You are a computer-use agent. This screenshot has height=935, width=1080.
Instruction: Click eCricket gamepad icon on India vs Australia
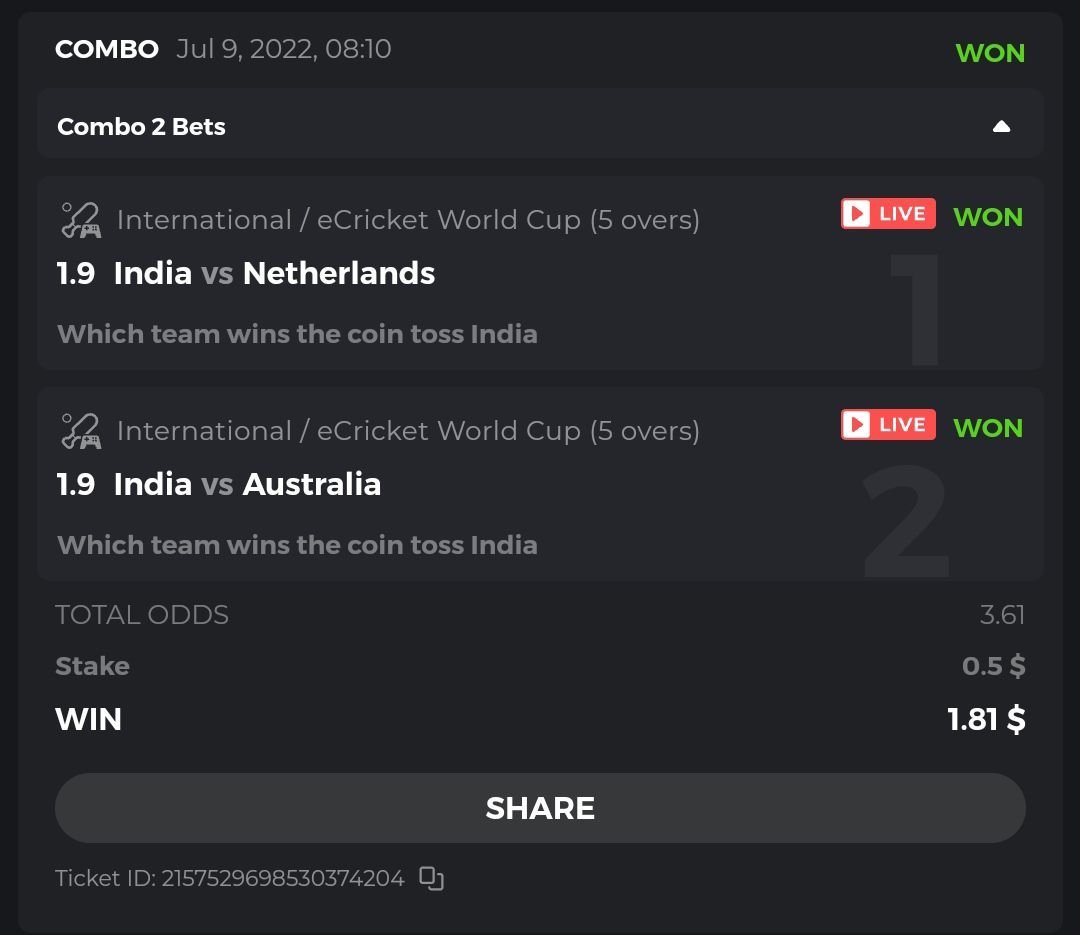point(80,431)
